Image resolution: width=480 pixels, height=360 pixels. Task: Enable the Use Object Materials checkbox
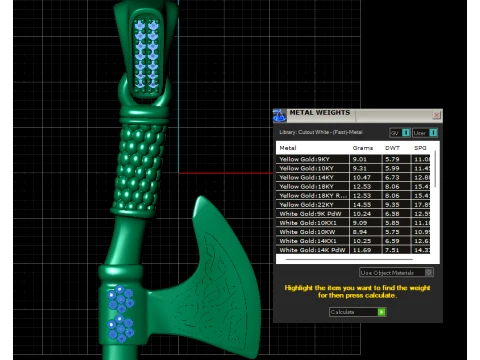[x=429, y=272]
